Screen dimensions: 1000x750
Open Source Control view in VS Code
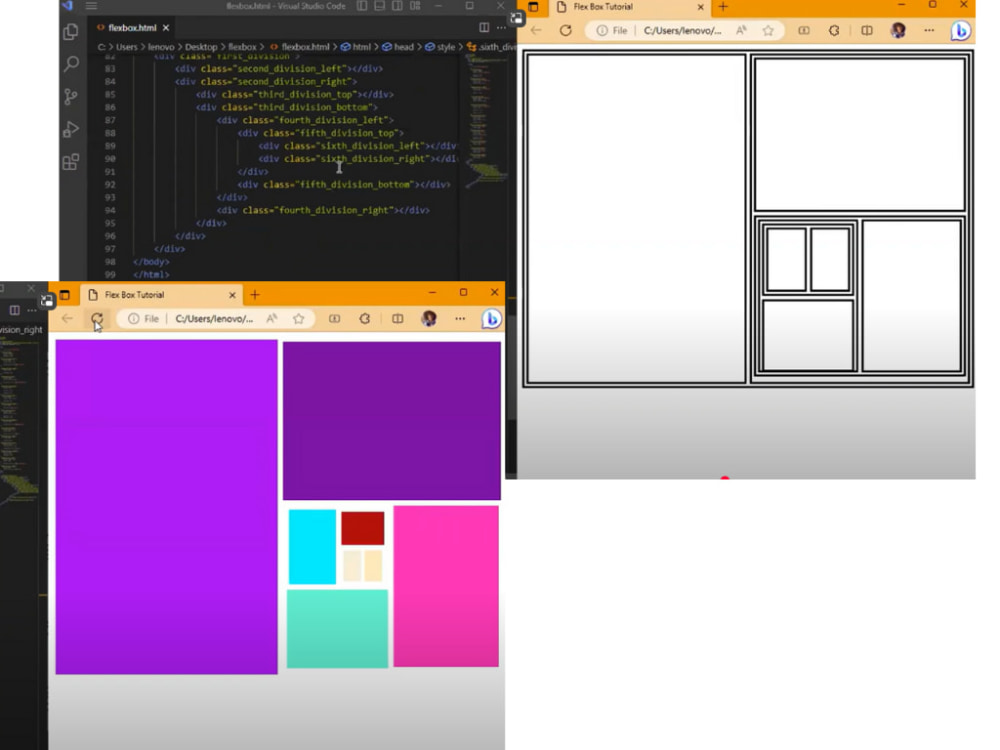point(71,96)
